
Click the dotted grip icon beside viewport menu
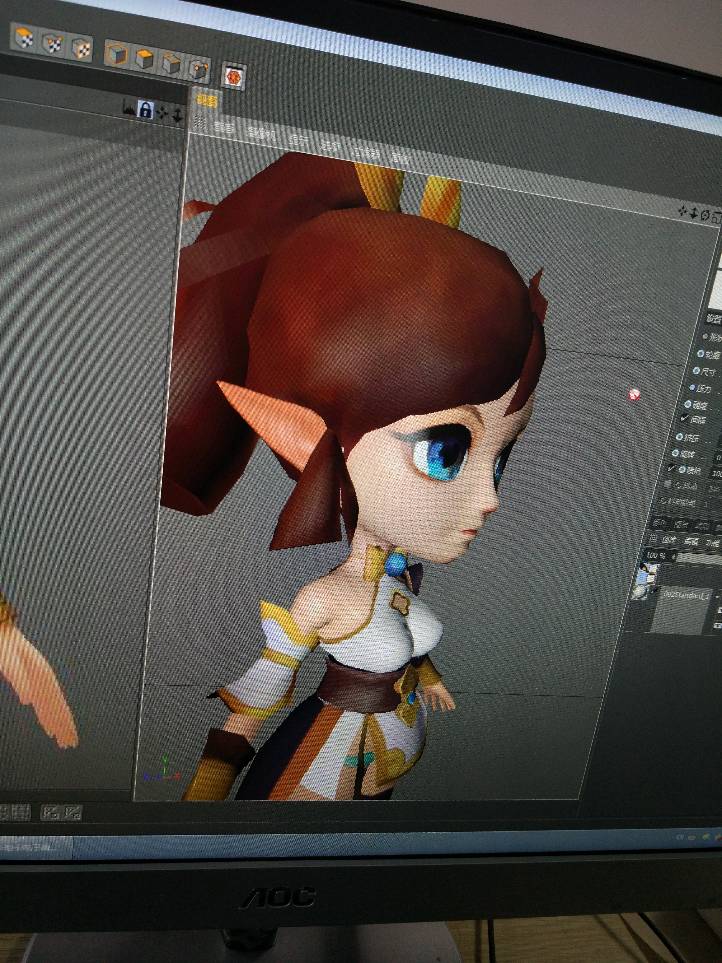[200, 123]
